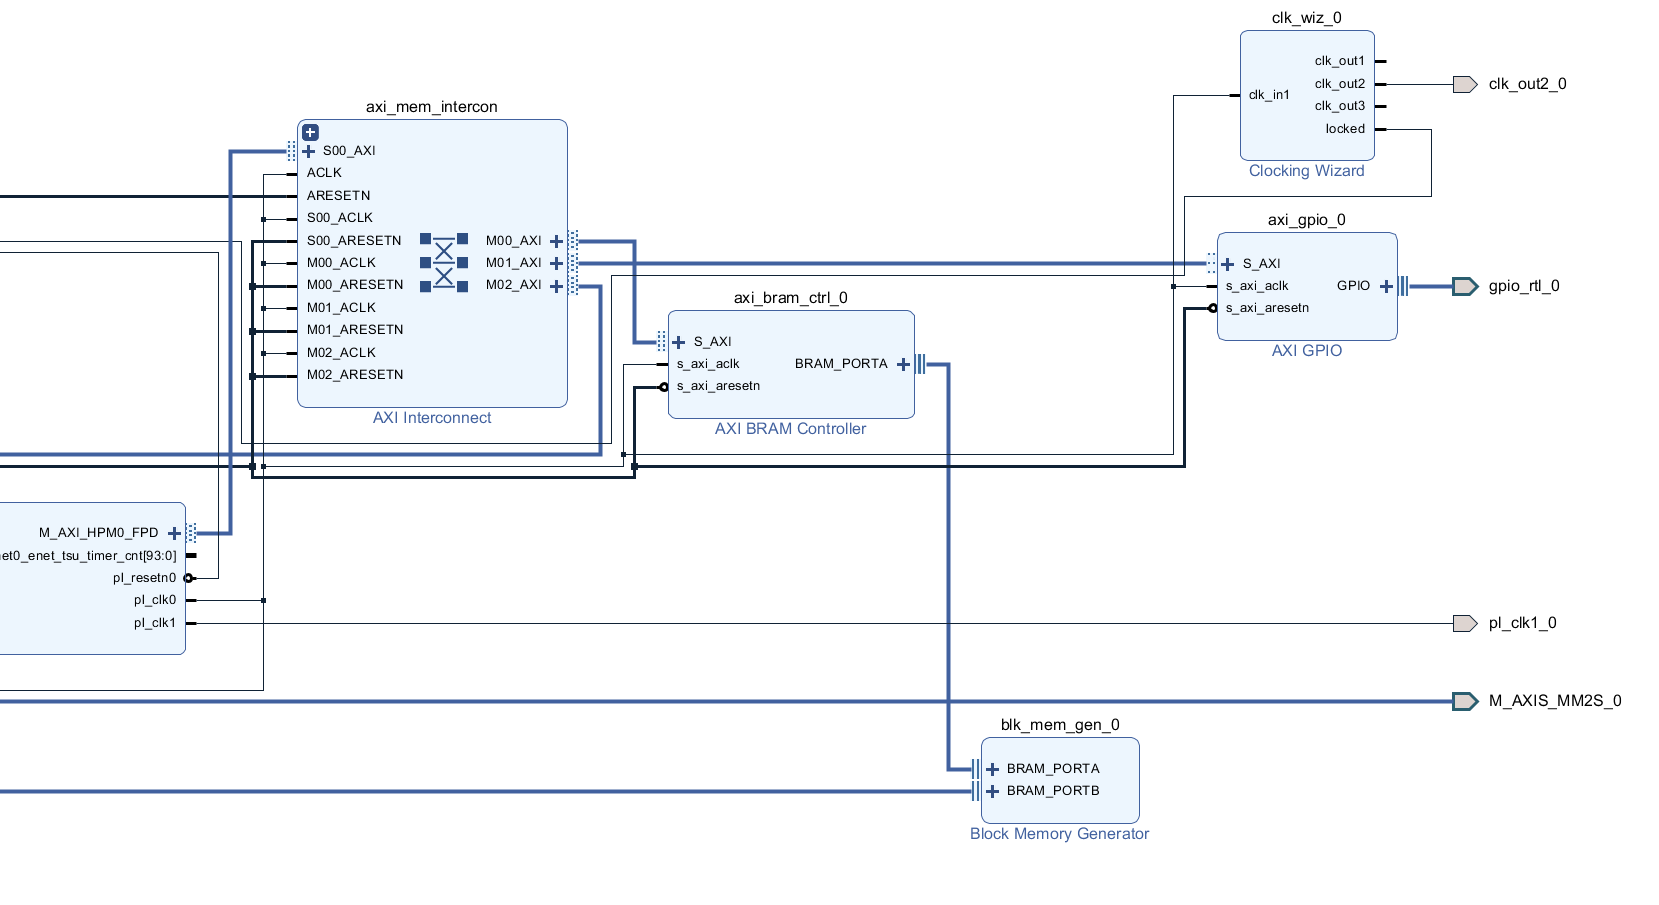Viewport: 1659px width, 905px height.
Task: Click the clk_out2_0 port label
Action: pyautogui.click(x=1527, y=84)
